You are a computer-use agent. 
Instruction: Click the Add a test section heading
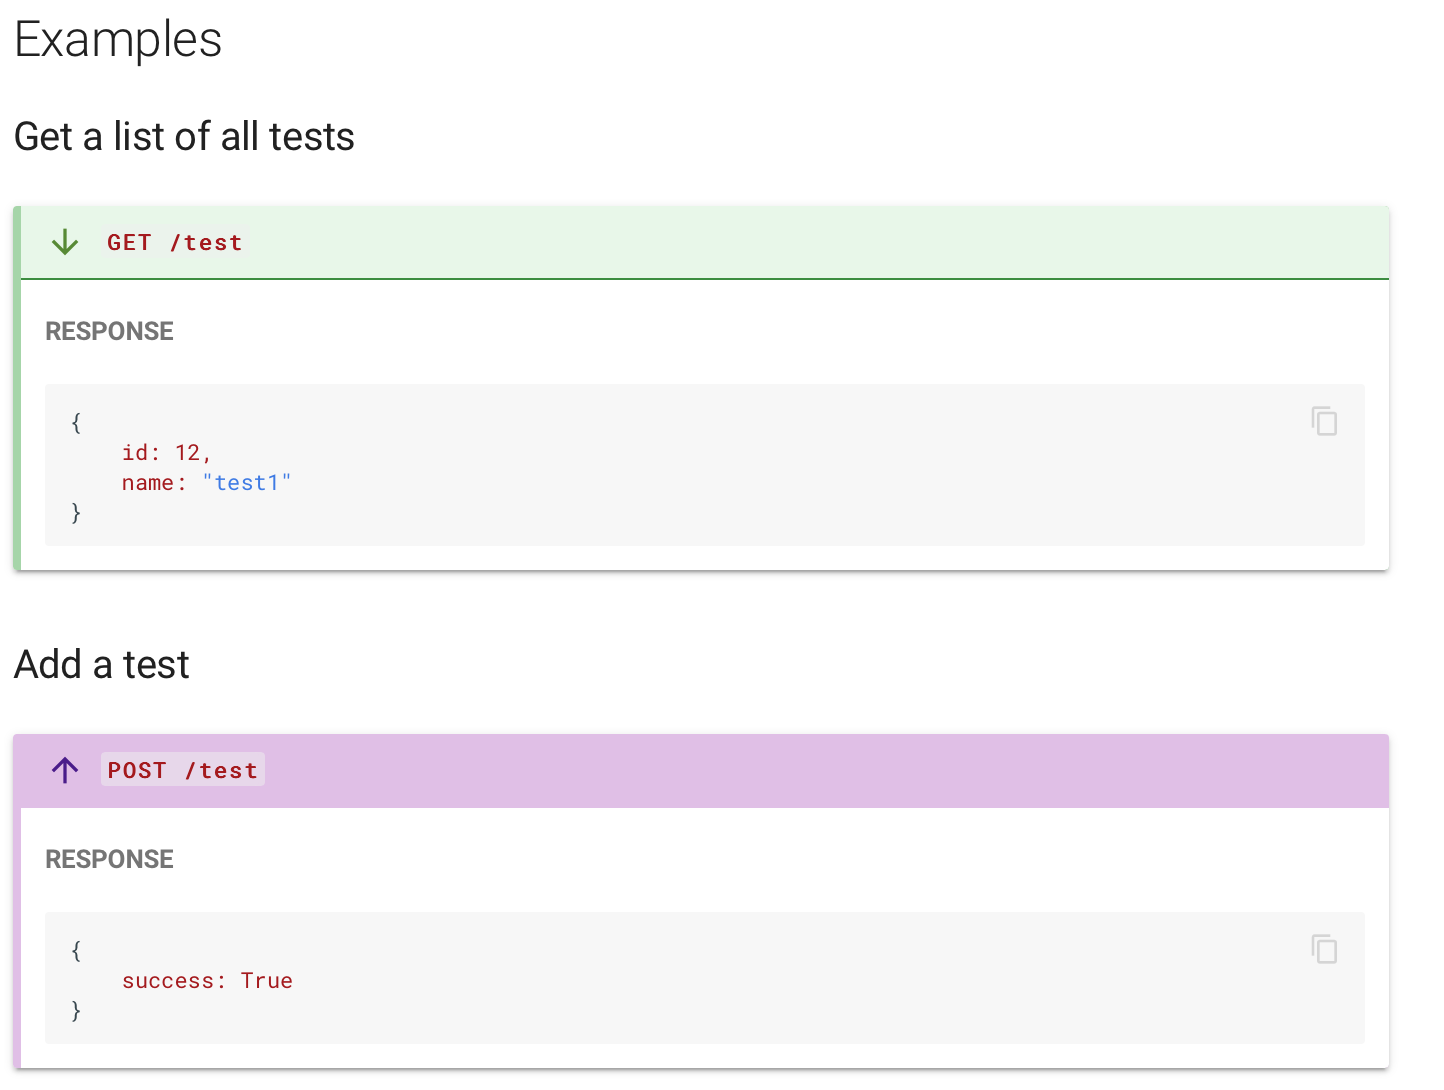click(101, 664)
